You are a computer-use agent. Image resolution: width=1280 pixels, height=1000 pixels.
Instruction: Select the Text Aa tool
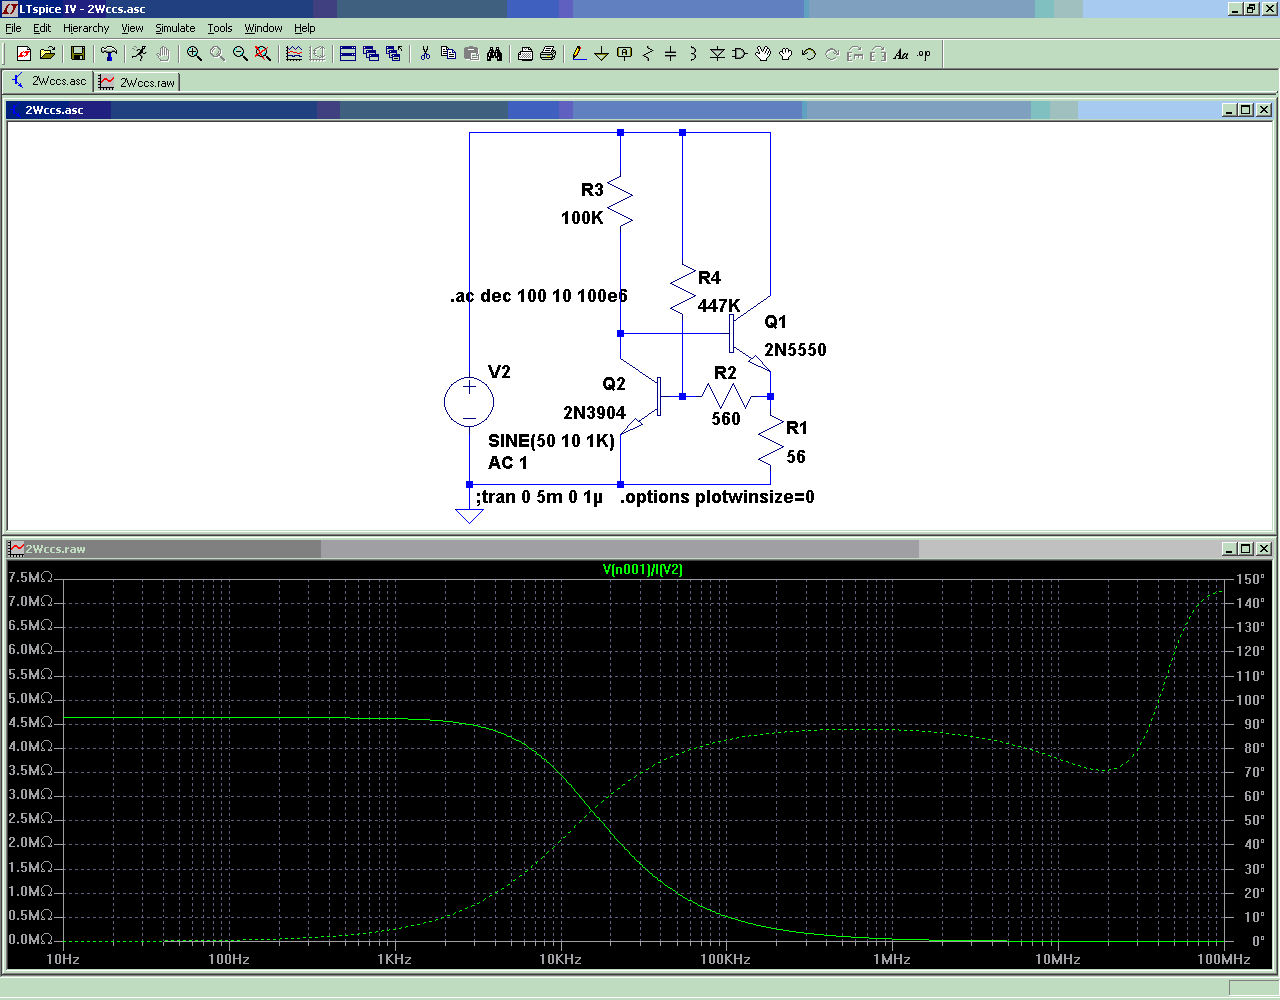(x=901, y=54)
